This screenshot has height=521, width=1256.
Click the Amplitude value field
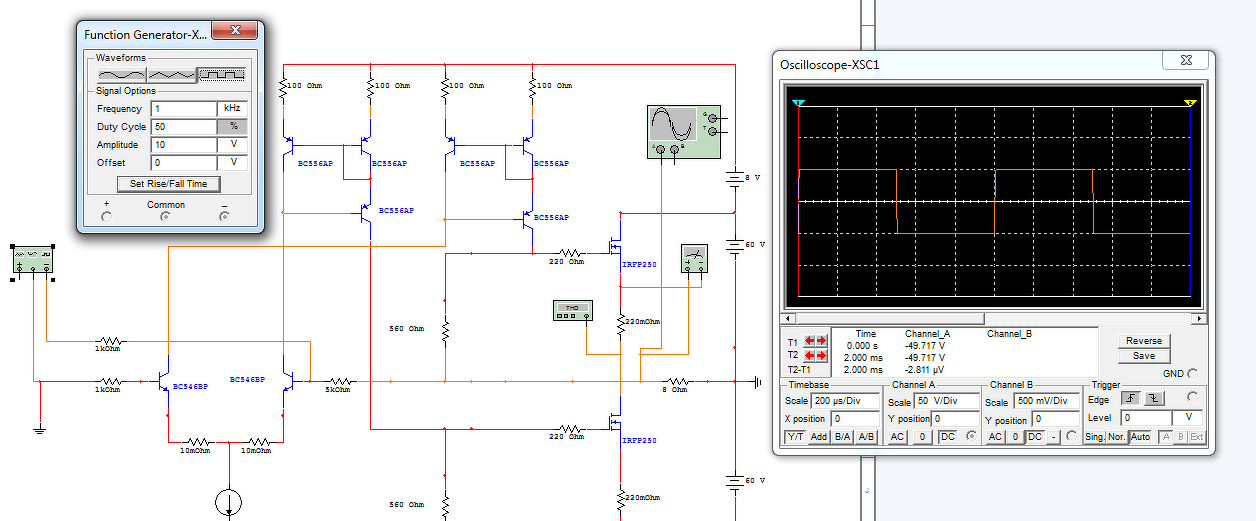(x=184, y=145)
